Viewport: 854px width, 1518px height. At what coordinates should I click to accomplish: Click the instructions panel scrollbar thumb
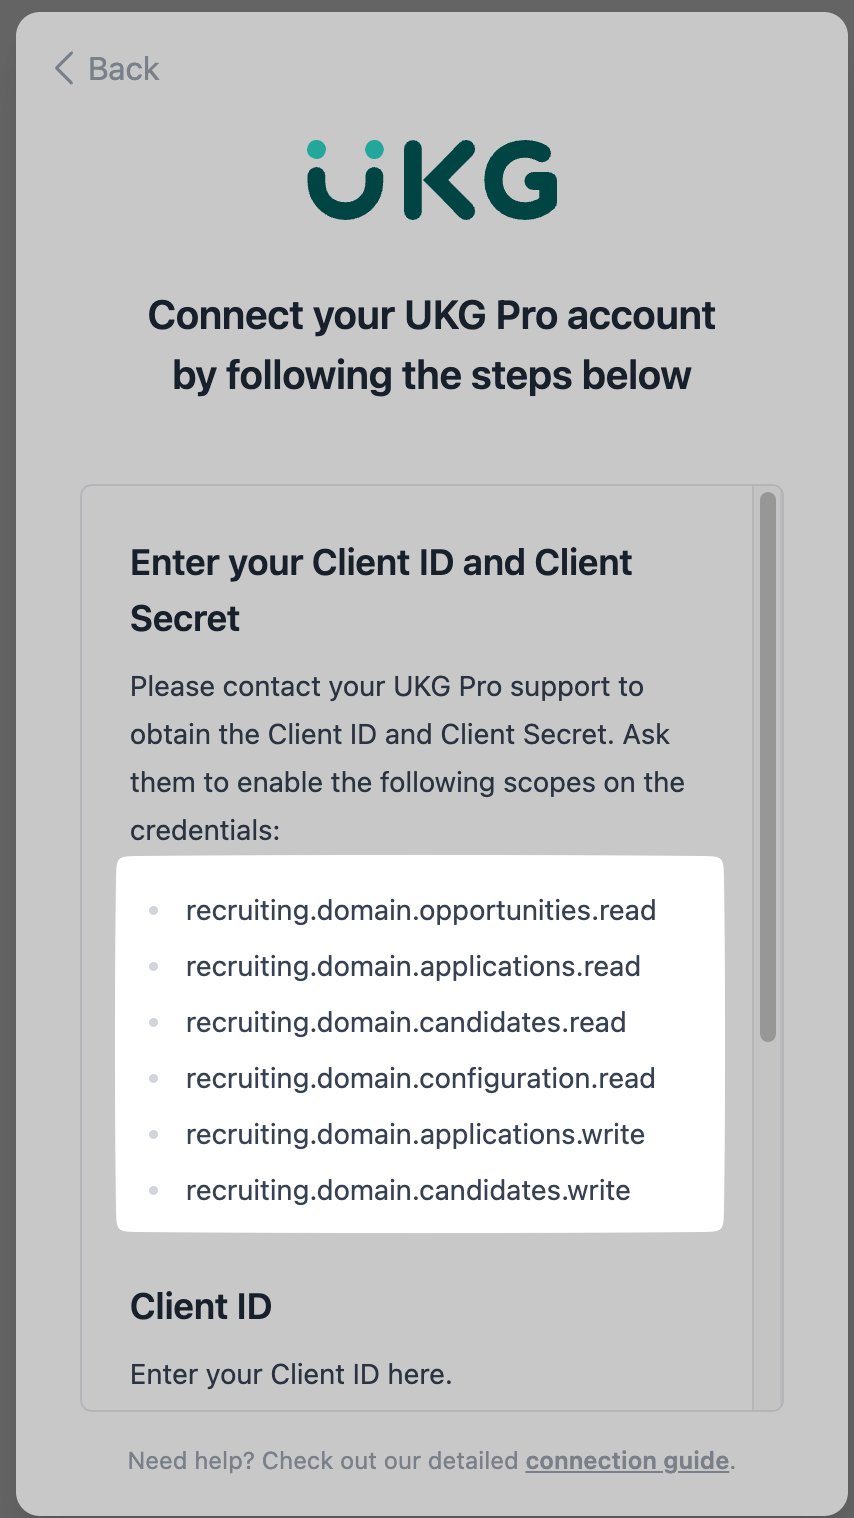click(767, 766)
